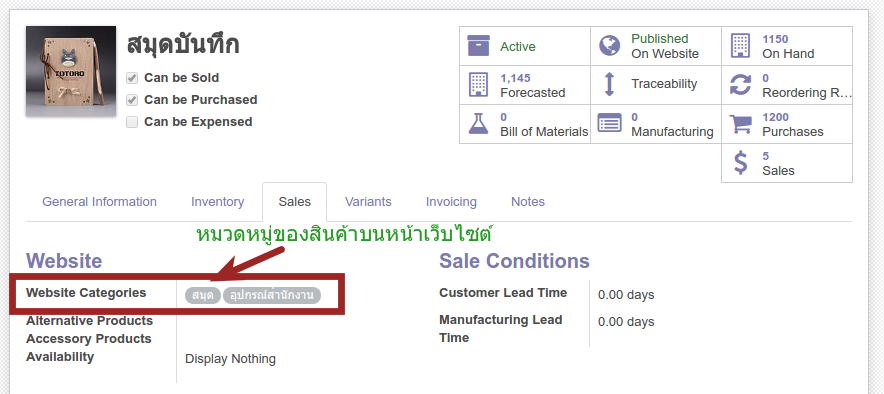Click the Traceability label text
This screenshot has width=884, height=394.
tap(664, 84)
